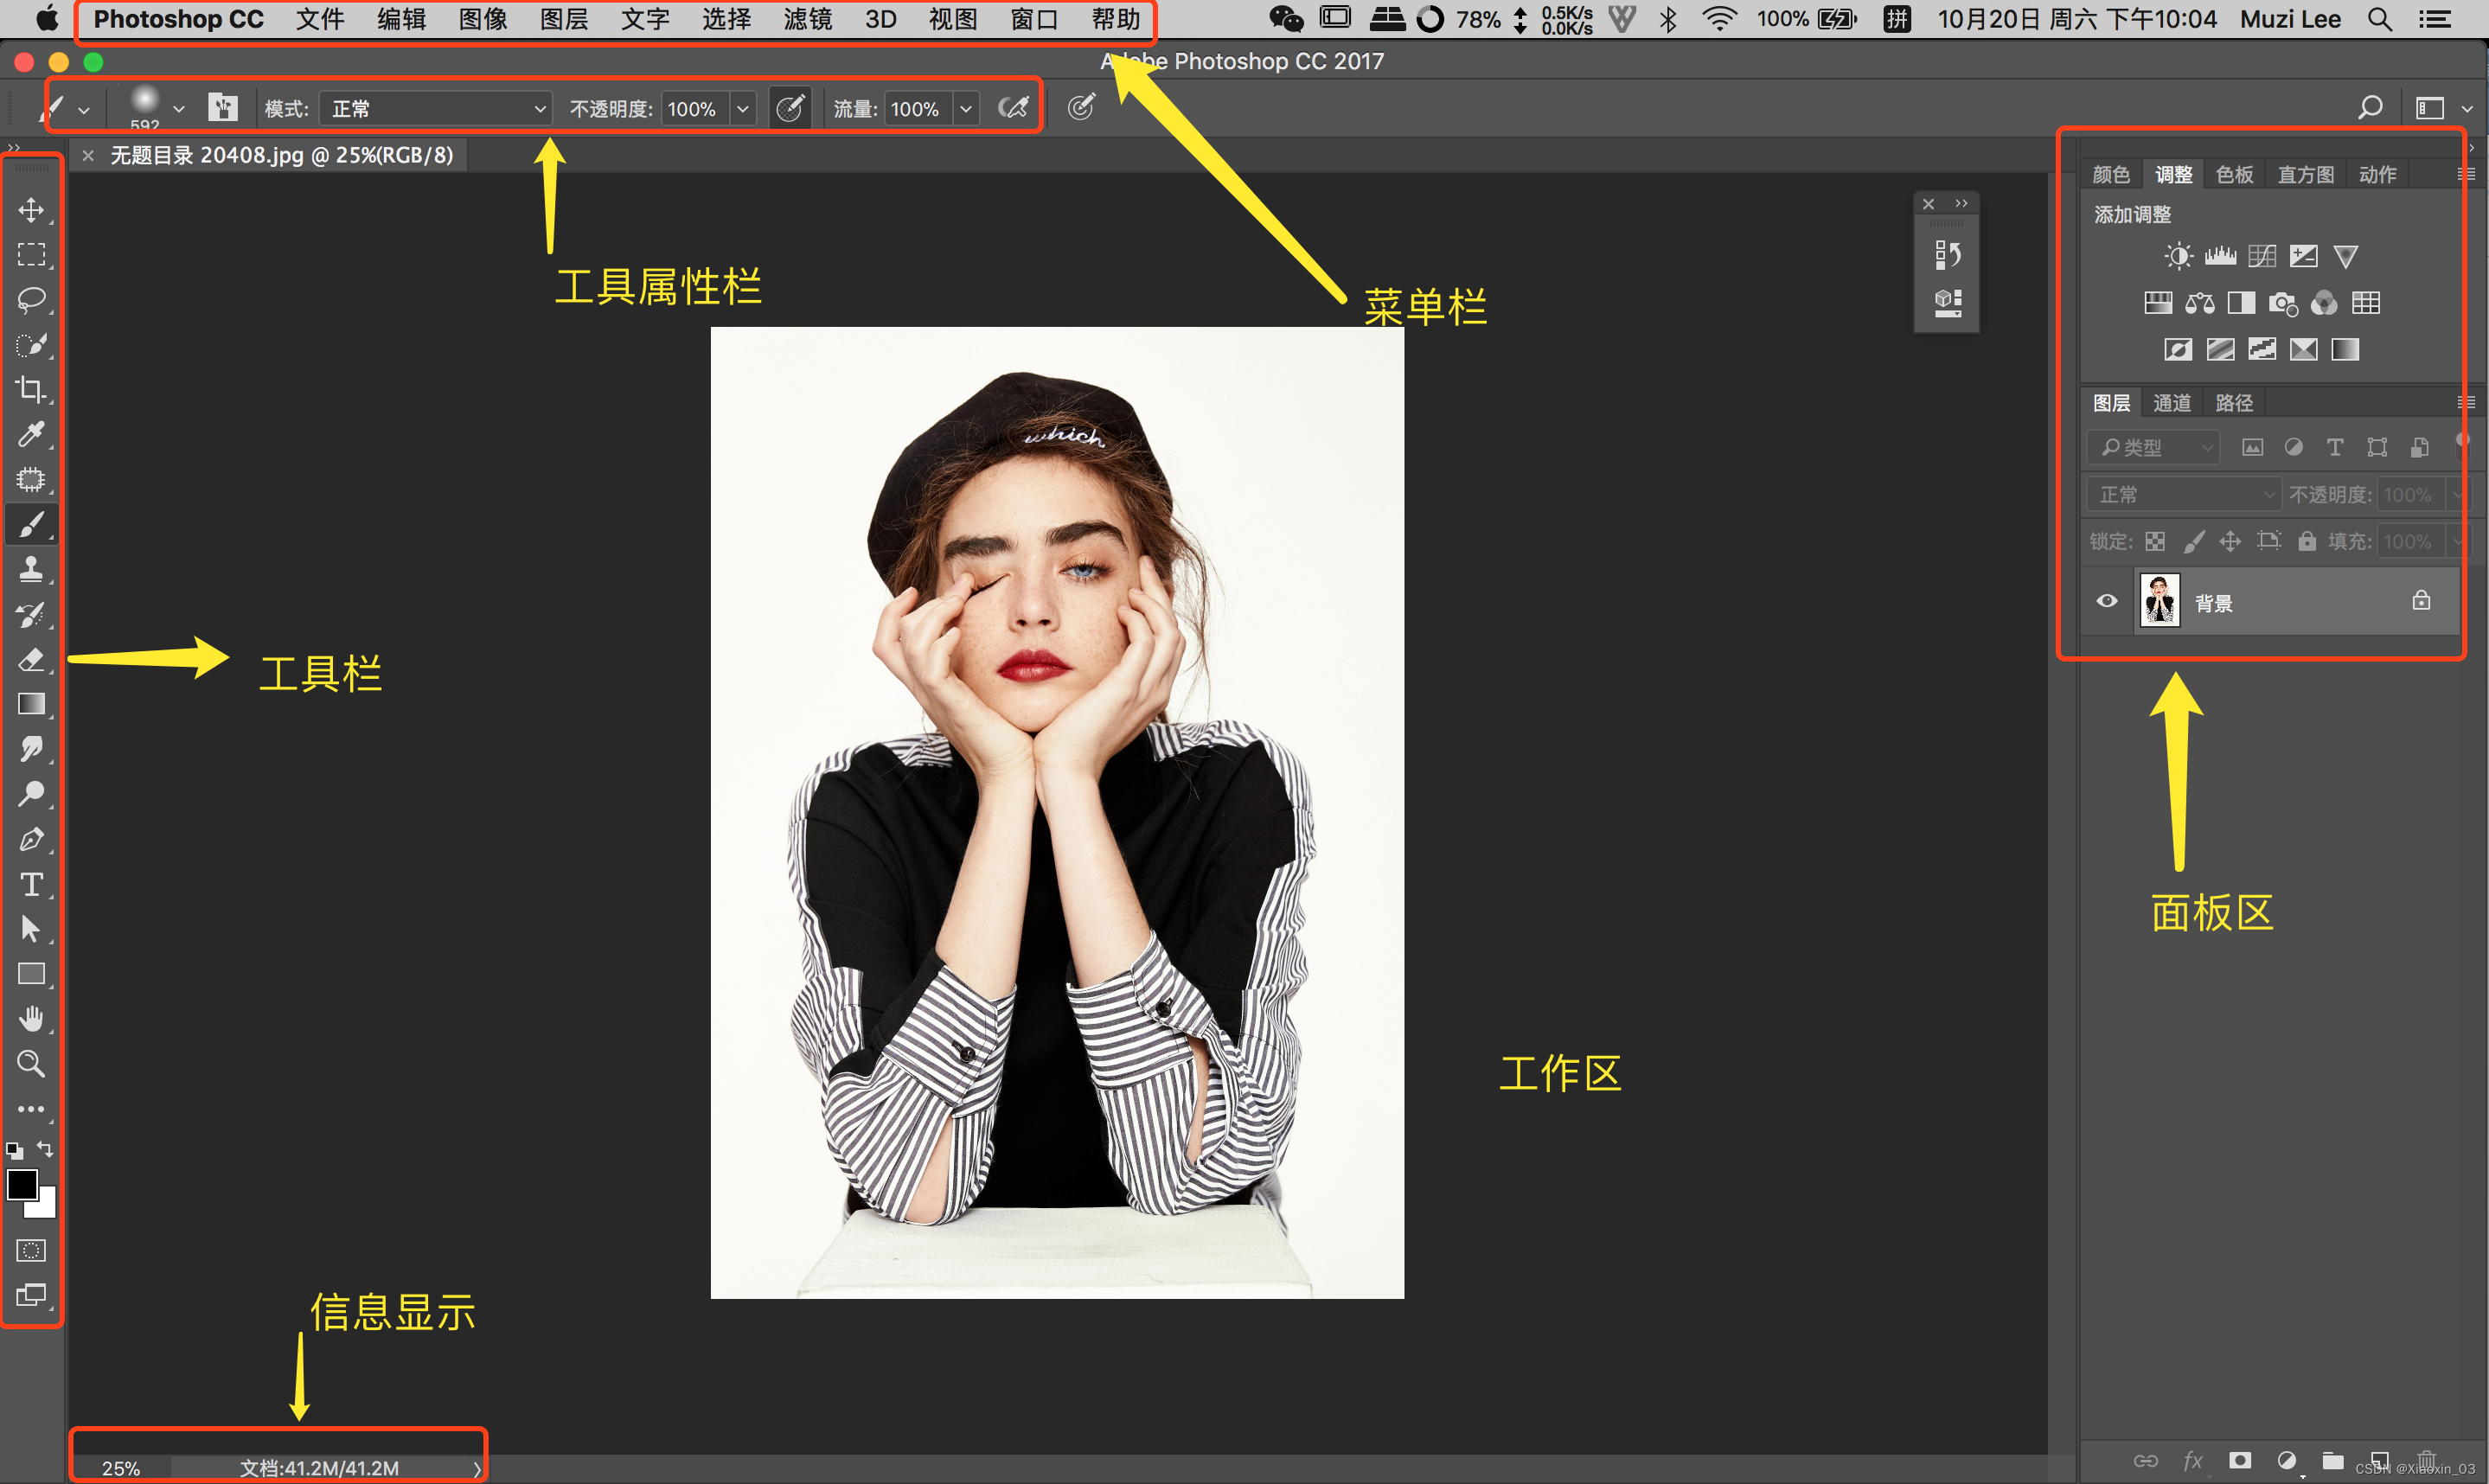Image resolution: width=2489 pixels, height=1484 pixels.
Task: Click the foreground color swatch
Action: pos(22,1184)
